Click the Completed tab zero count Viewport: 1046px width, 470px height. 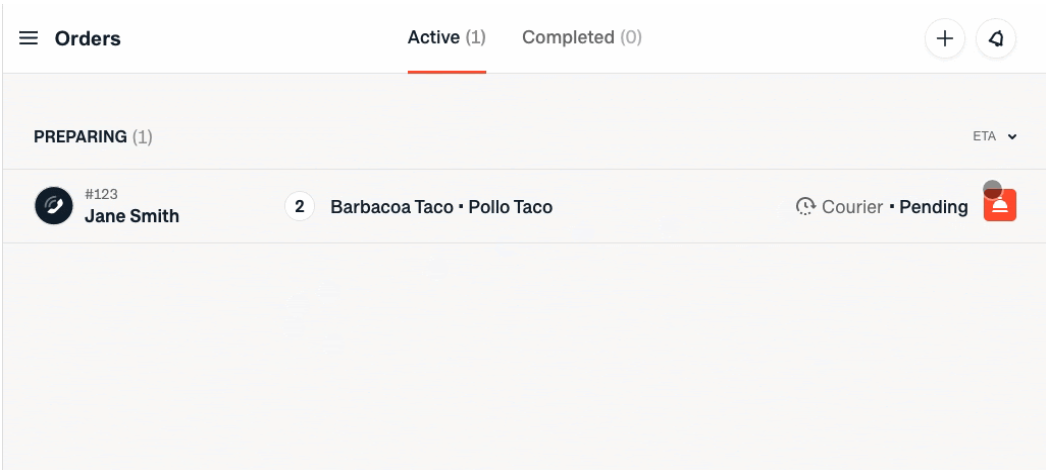pos(630,38)
